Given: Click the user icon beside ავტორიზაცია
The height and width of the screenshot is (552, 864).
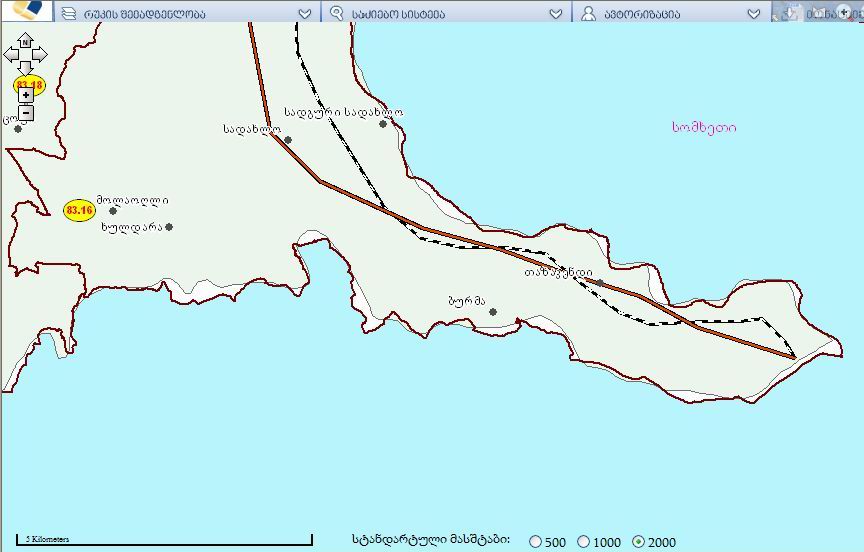Looking at the screenshot, I should click(588, 13).
